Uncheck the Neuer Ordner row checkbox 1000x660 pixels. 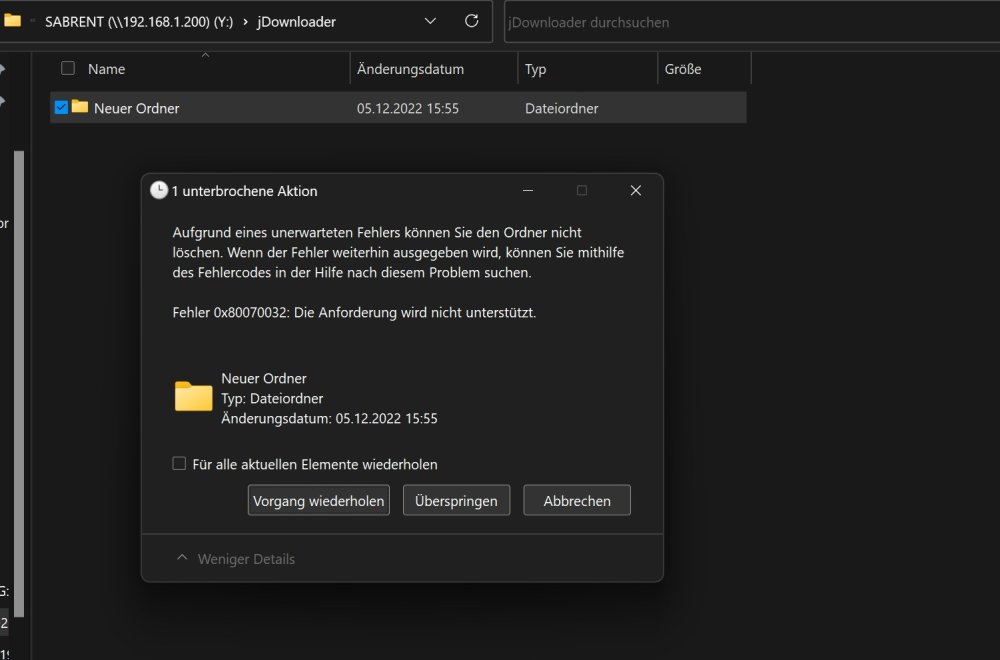pos(61,107)
